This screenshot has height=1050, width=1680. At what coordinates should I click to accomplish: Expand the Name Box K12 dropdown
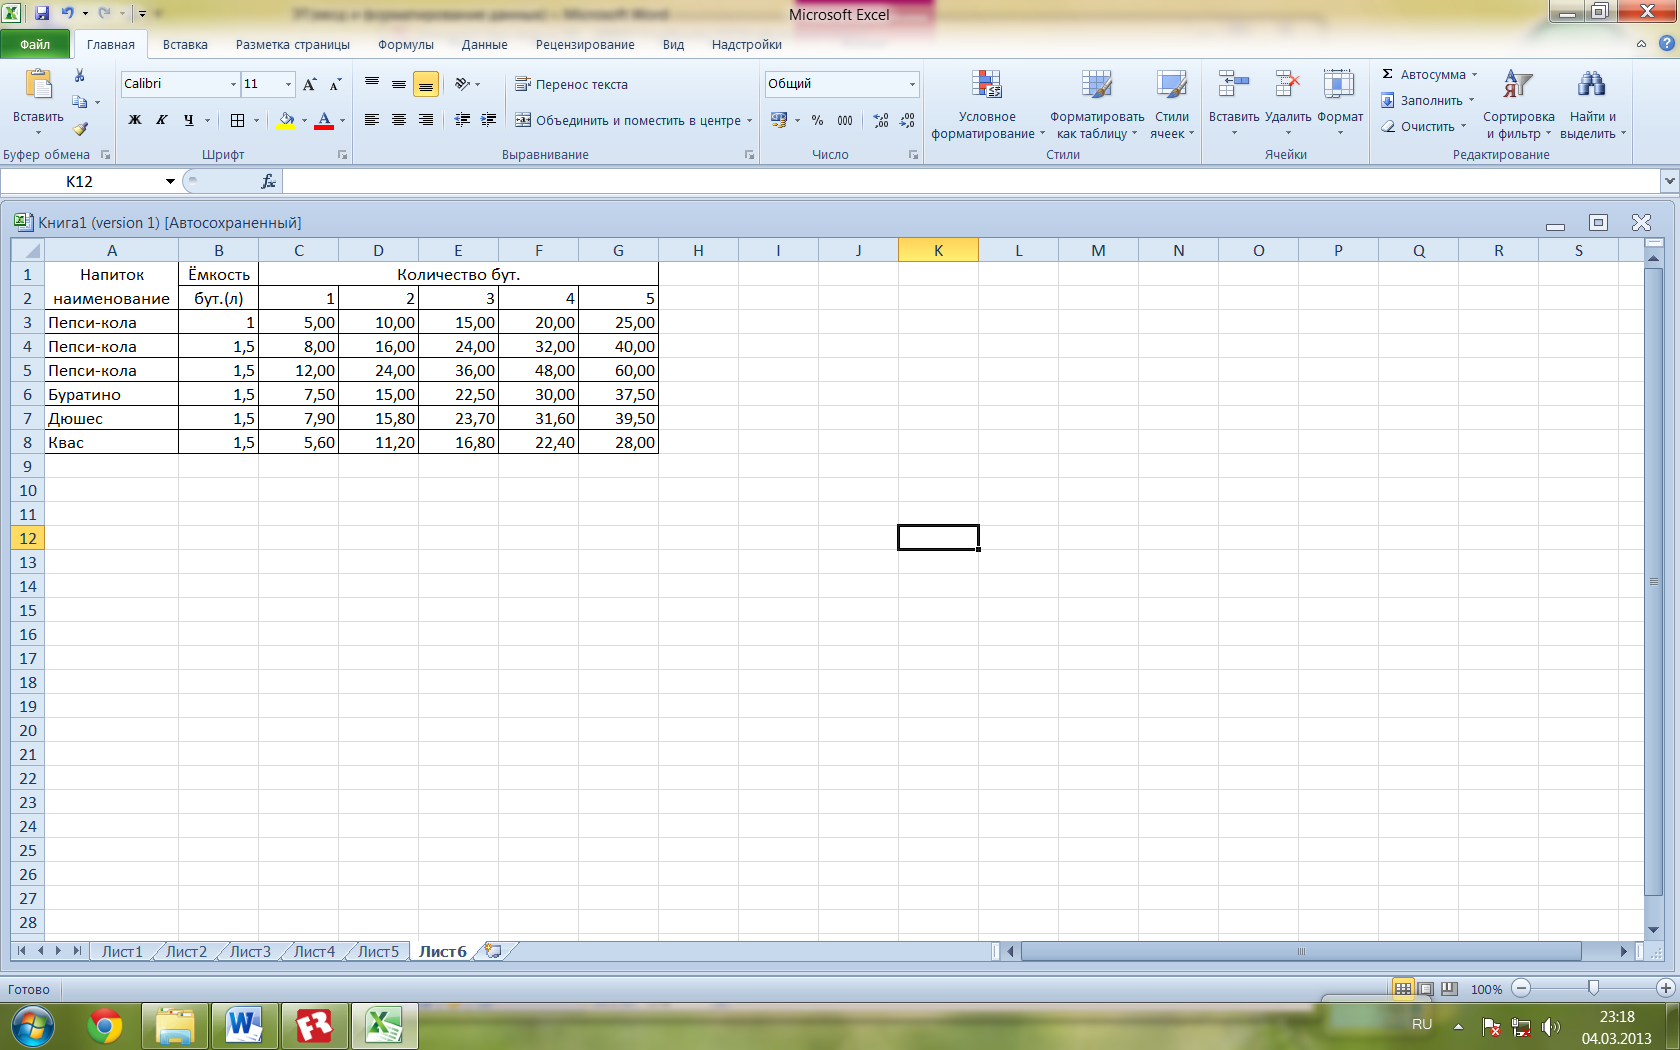(170, 181)
